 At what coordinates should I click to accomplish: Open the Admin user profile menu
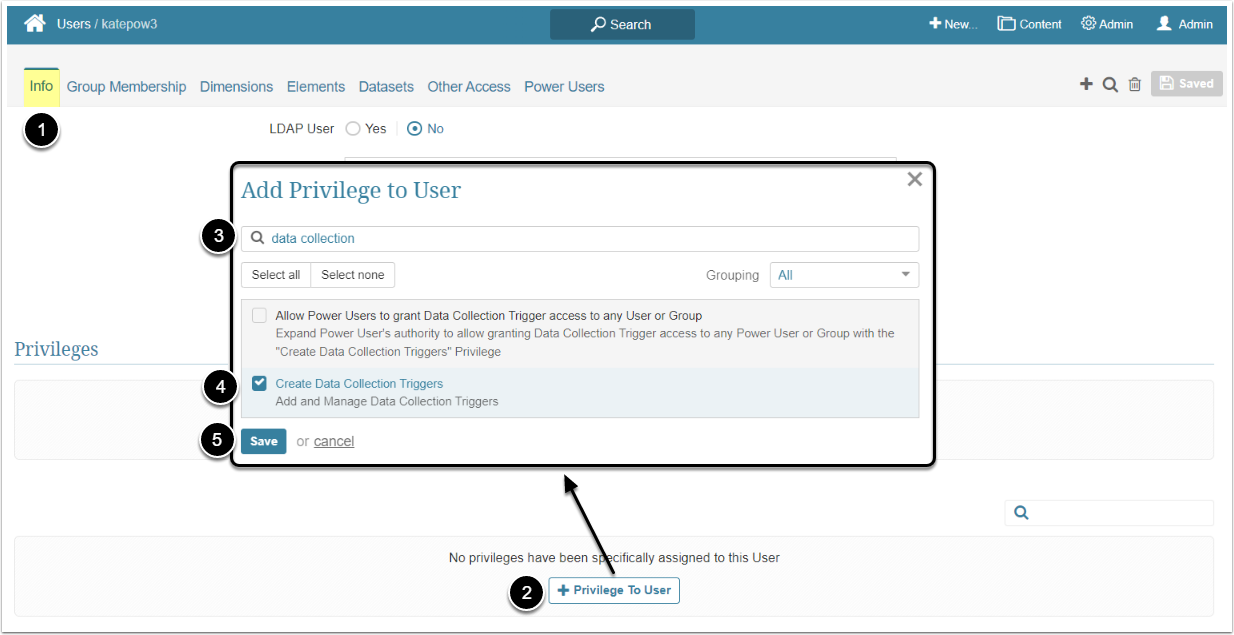(1184, 24)
